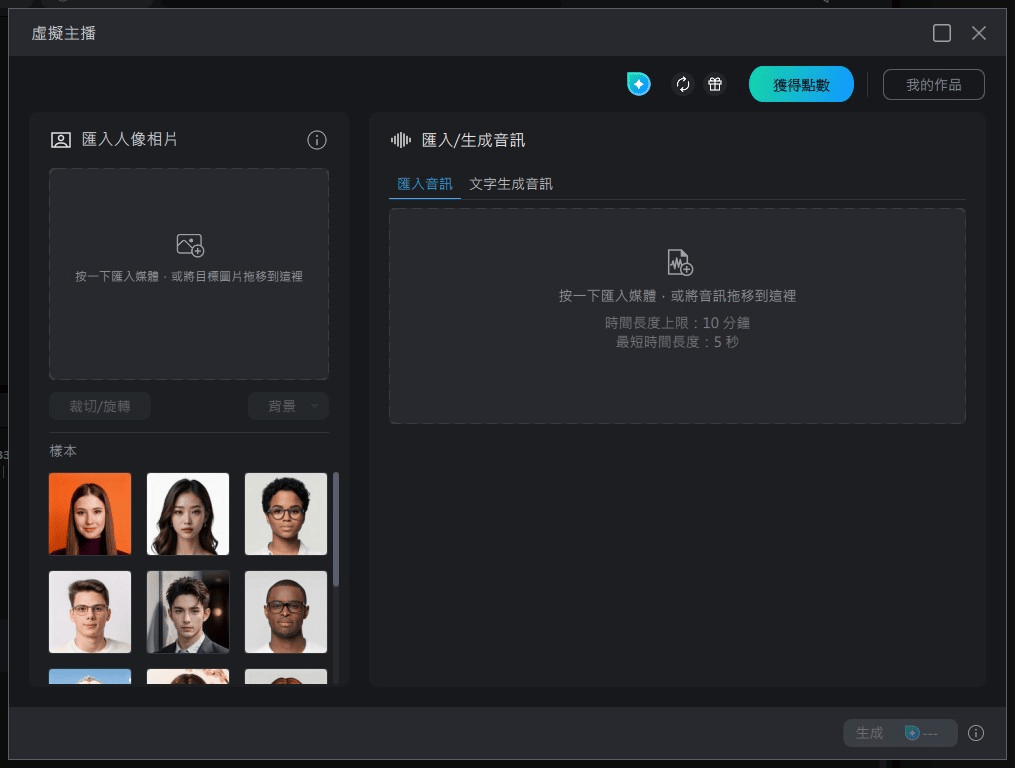Click the waveform icon beside 匯入/生成音訊
This screenshot has width=1015, height=768.
click(399, 141)
